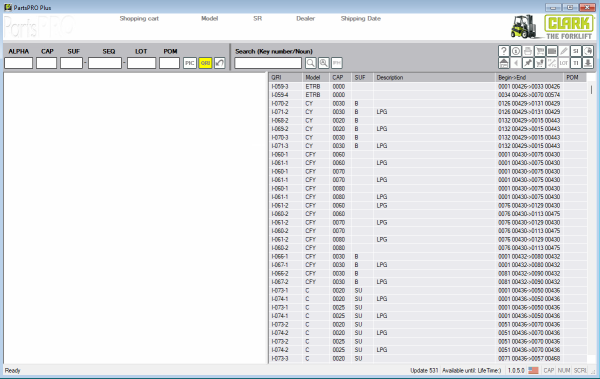Select row I-067-2 in the list
This screenshot has height=379, width=600.
[x=428, y=282]
